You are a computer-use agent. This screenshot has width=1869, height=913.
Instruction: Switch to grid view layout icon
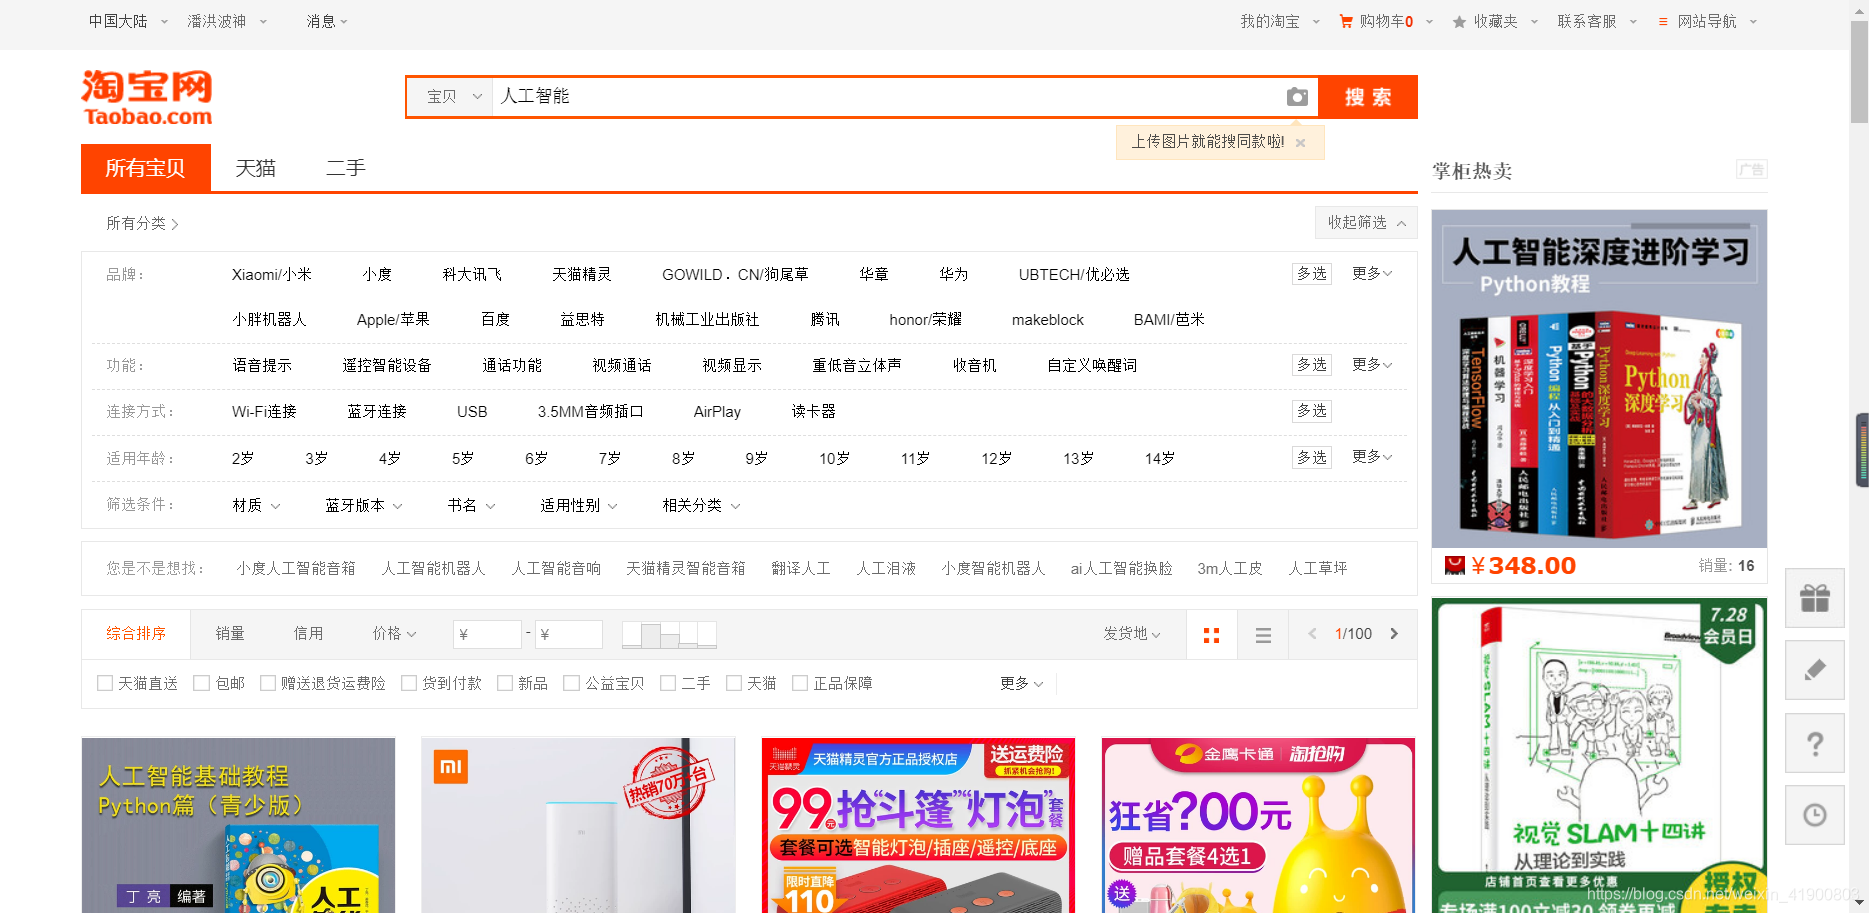pos(1211,635)
